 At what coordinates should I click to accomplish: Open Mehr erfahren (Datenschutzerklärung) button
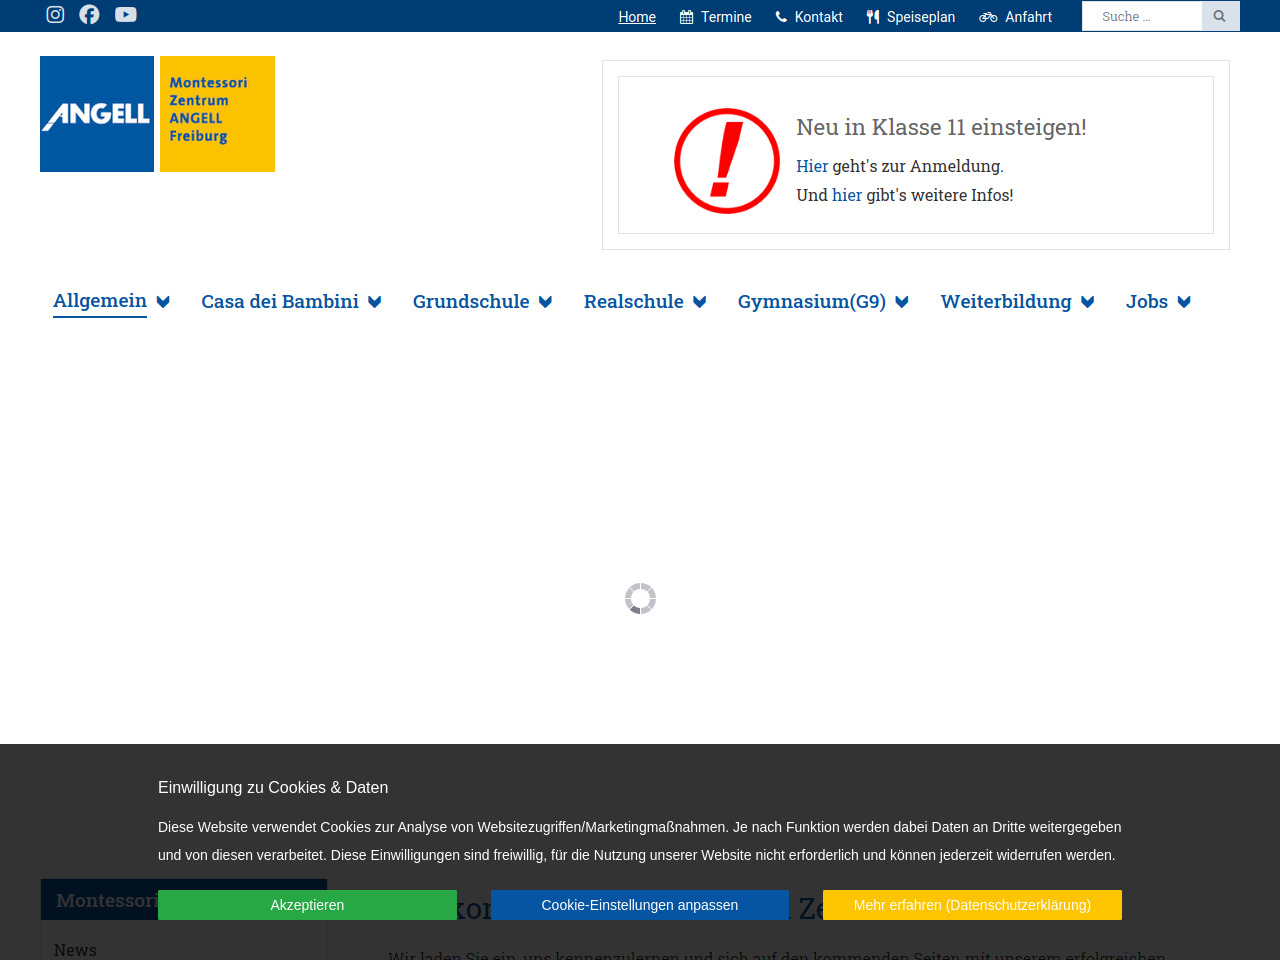click(x=972, y=905)
